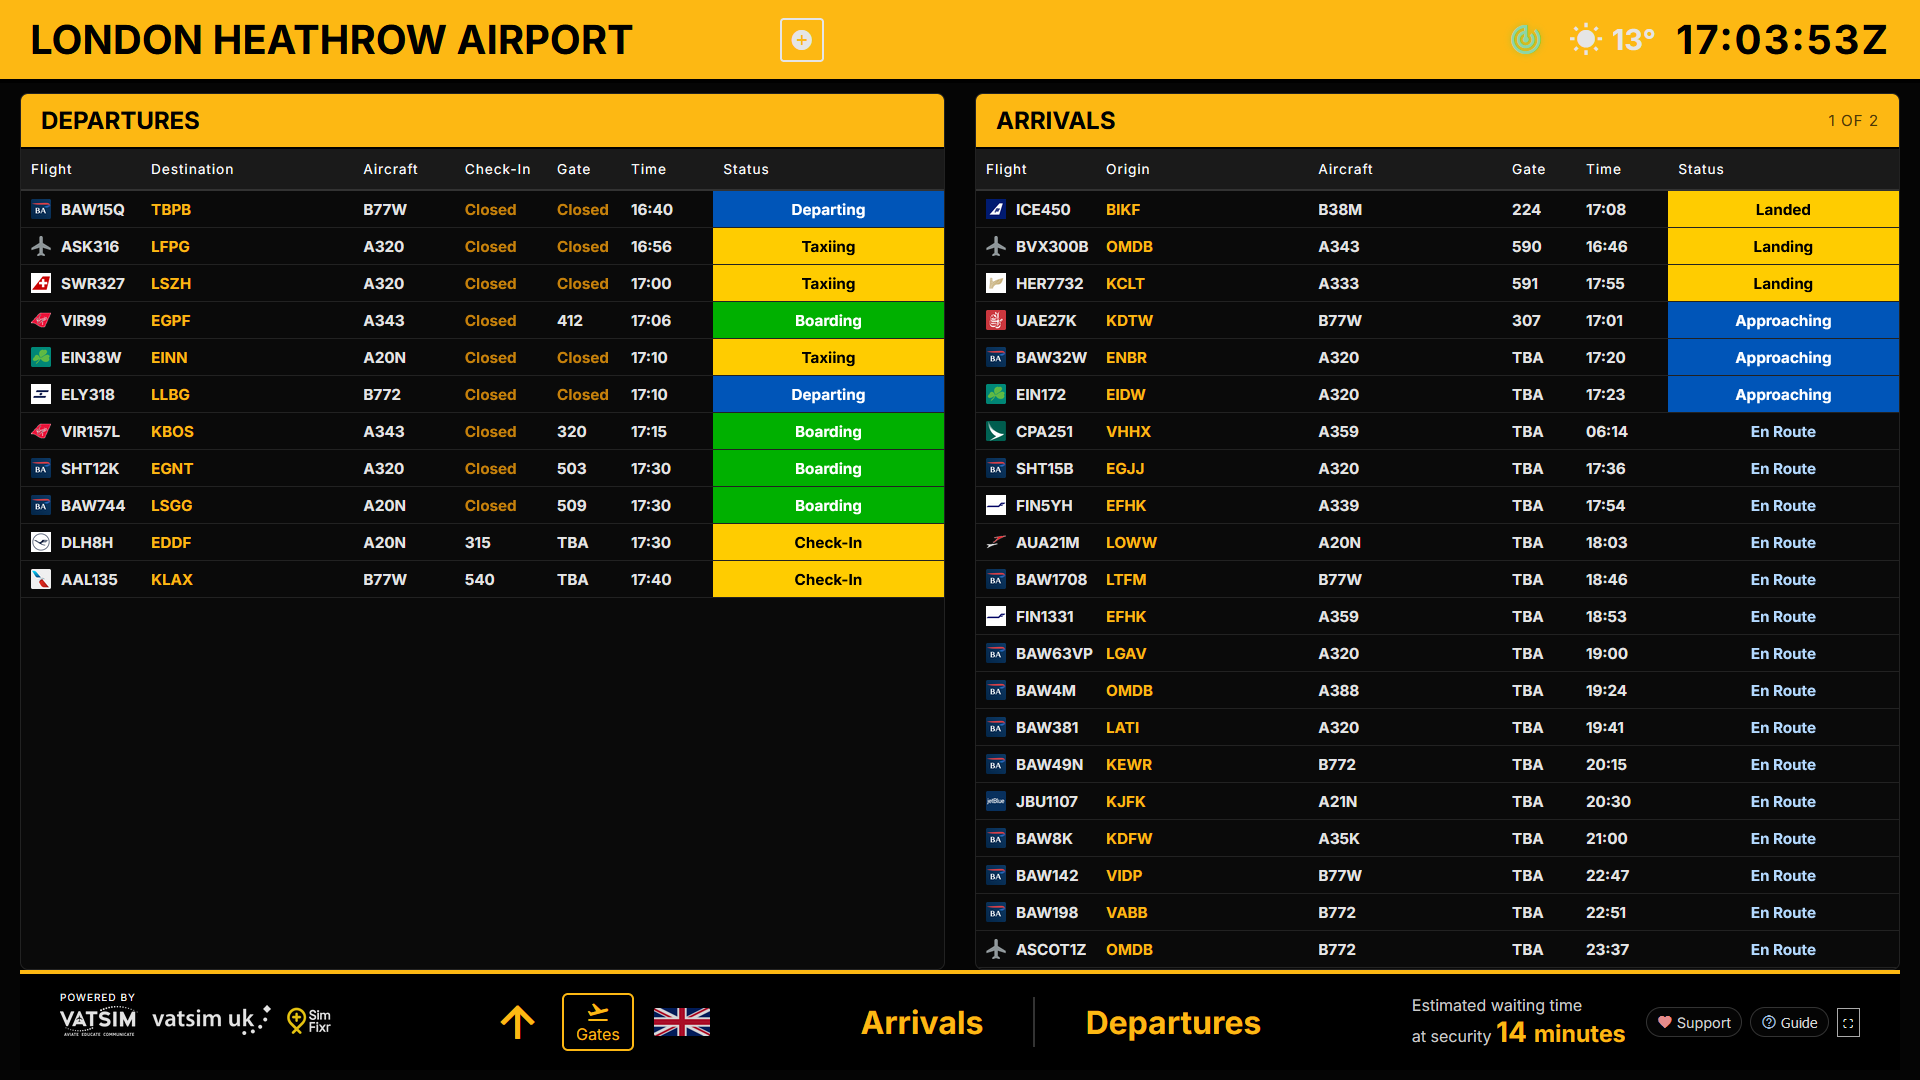Click the Lufthansa icon for DLH8H
Viewport: 1920px width, 1080px height.
[x=41, y=543]
